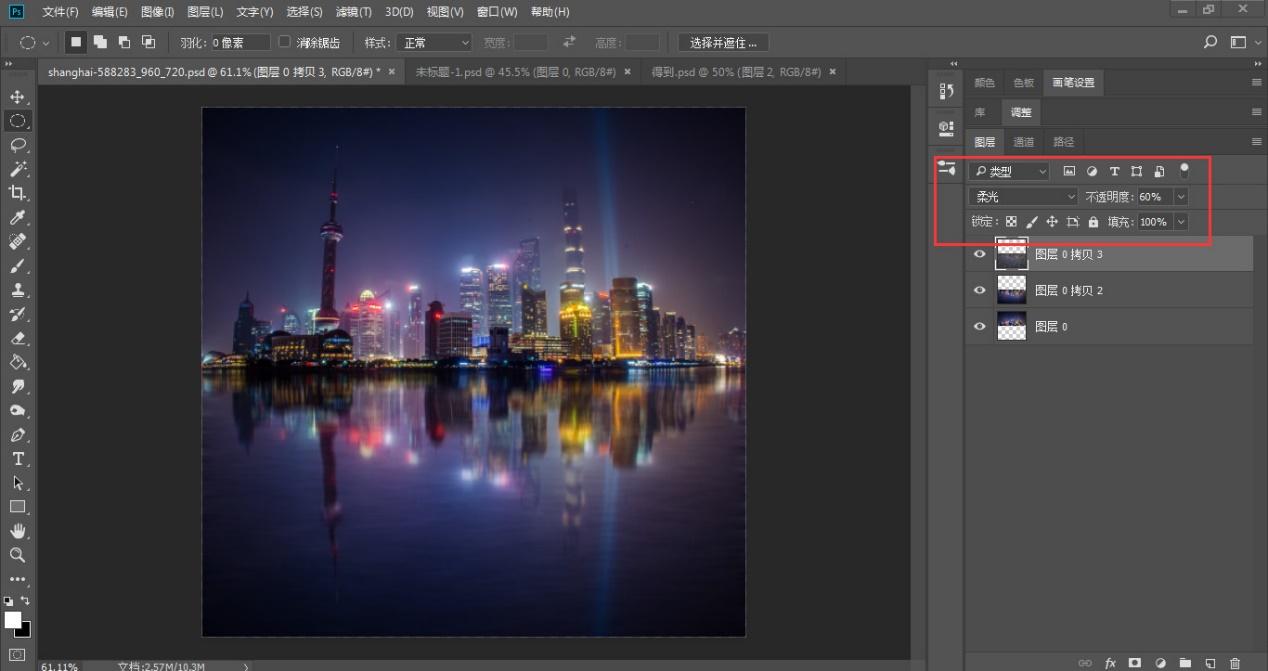The width and height of the screenshot is (1268, 671).
Task: Pick the Clone Stamp tool
Action: [x=18, y=290]
